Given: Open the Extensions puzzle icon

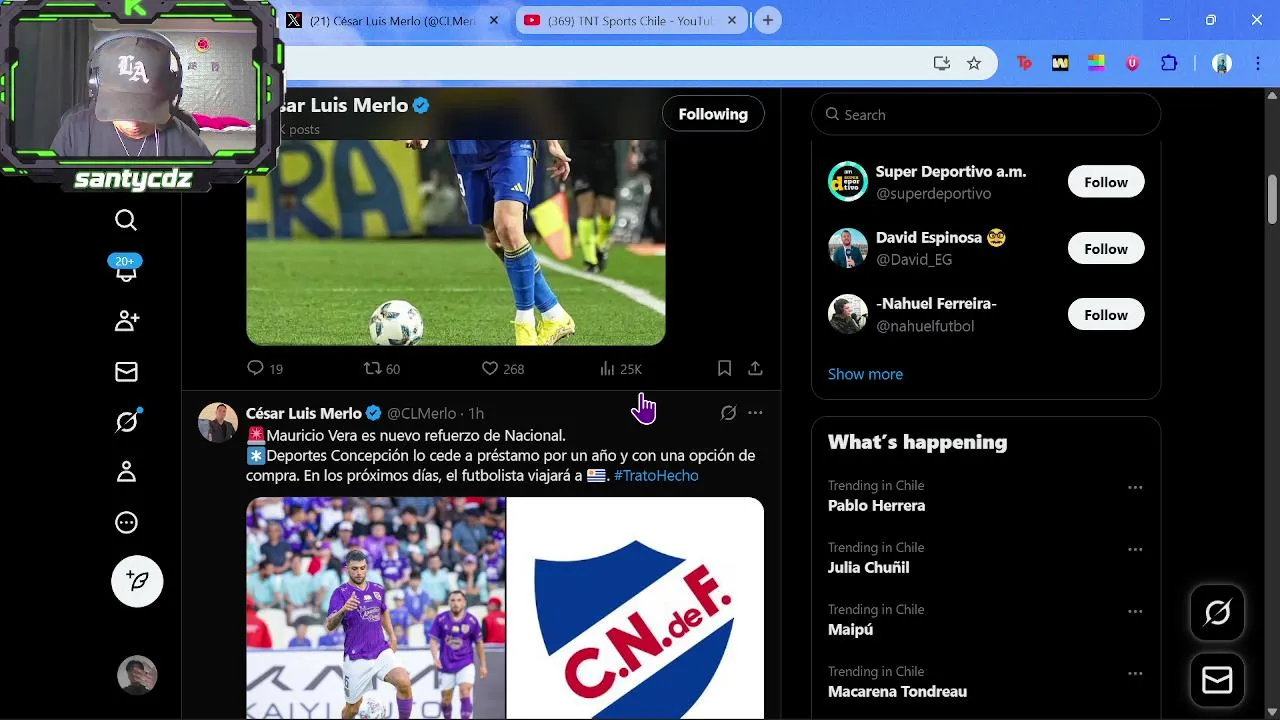Looking at the screenshot, I should pyautogui.click(x=1169, y=63).
